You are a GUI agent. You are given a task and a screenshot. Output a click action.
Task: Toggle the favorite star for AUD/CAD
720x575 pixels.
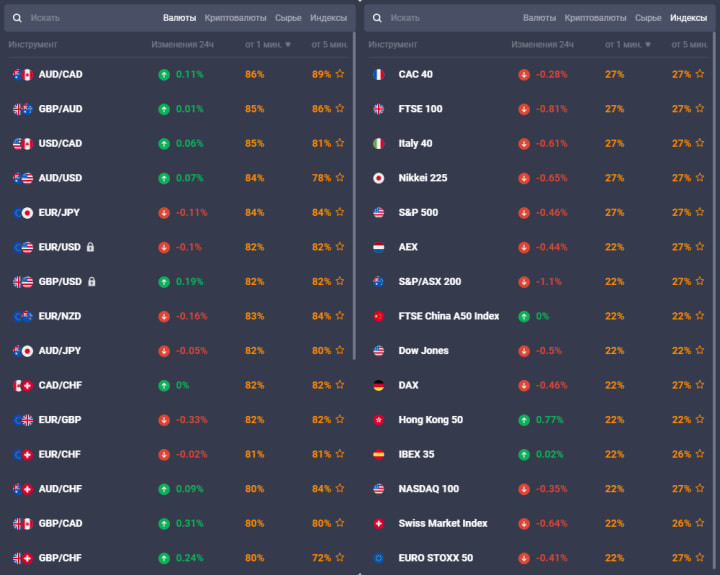click(339, 75)
